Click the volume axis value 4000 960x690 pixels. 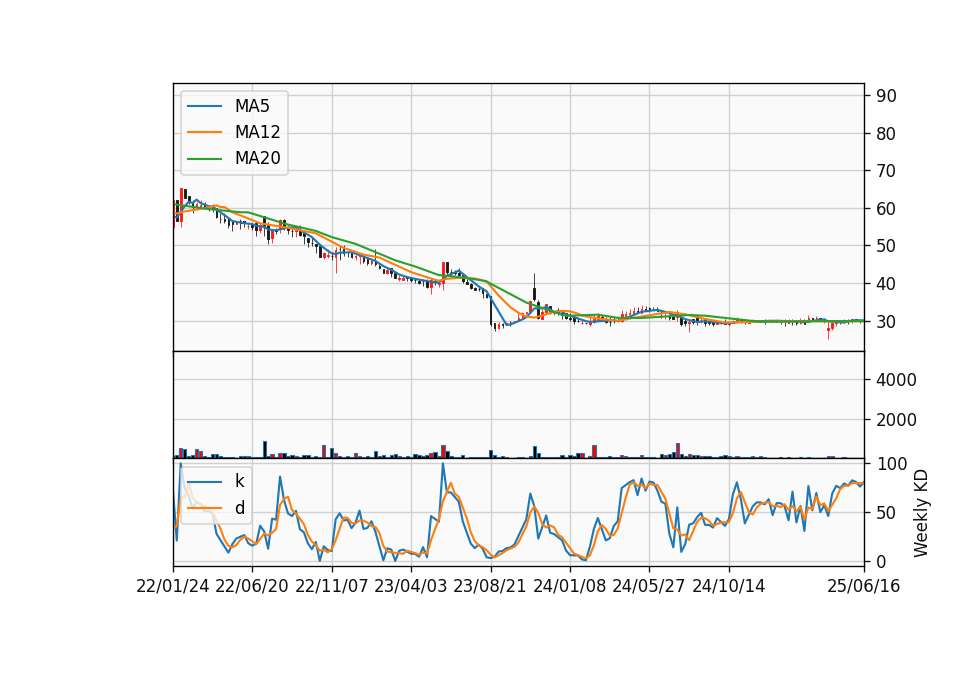(x=896, y=380)
